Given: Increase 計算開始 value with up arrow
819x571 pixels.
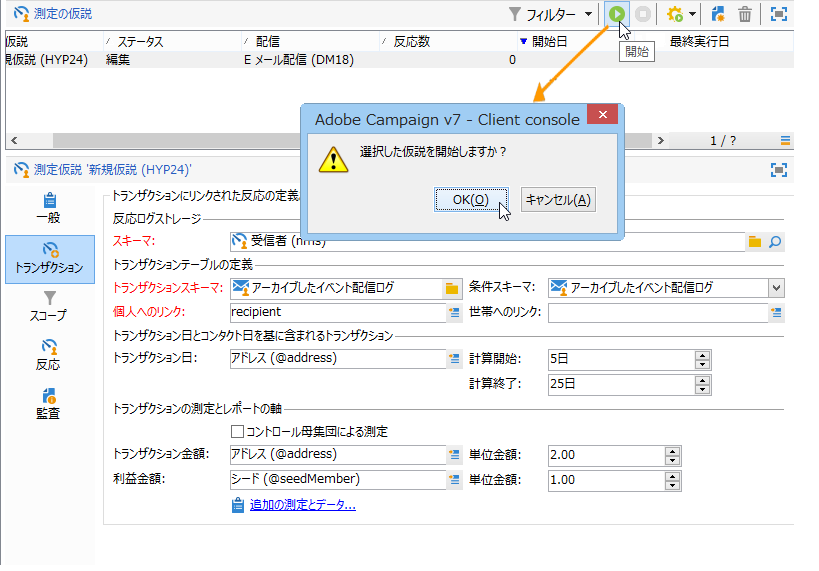Looking at the screenshot, I should (x=703, y=355).
